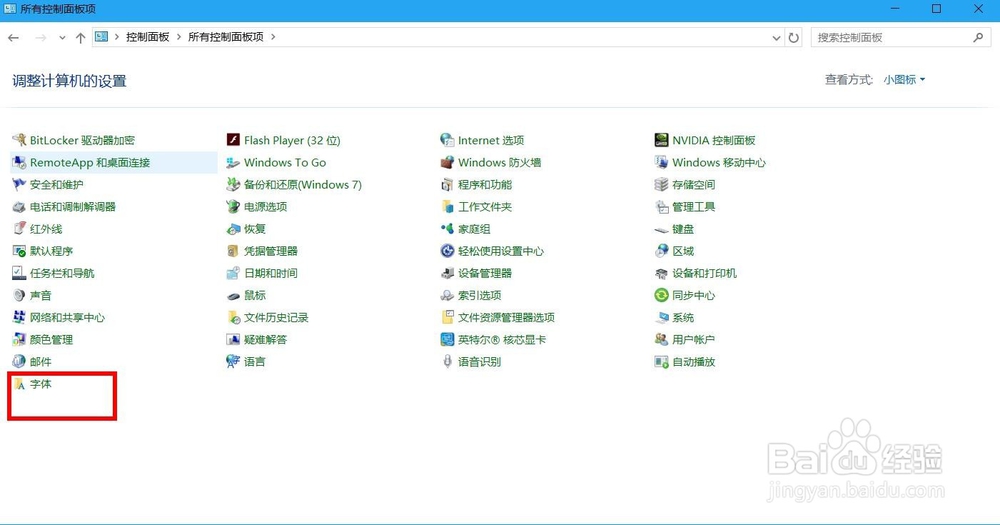
Task: Click the 日期和时间 icon
Action: tap(233, 273)
